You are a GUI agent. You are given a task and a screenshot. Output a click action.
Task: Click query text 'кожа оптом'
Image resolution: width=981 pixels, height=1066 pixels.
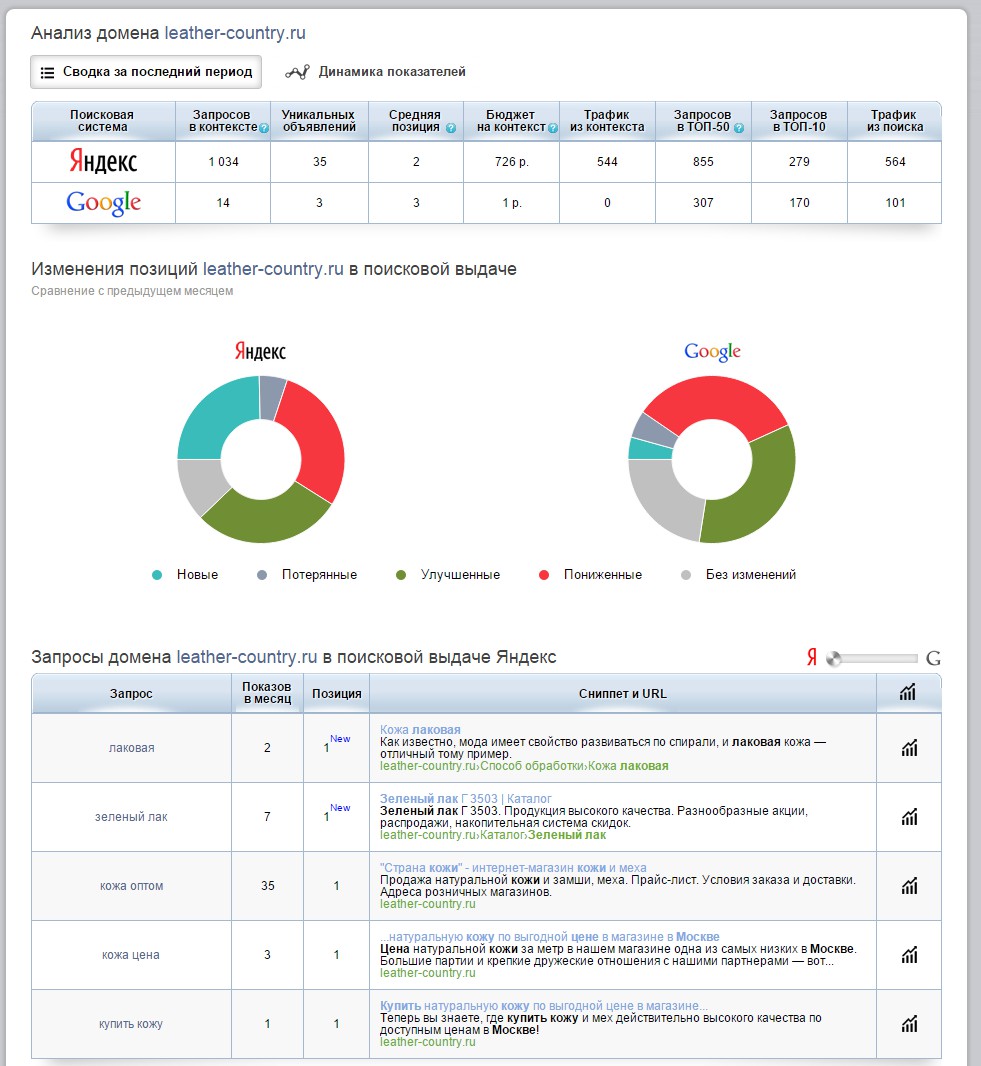131,886
